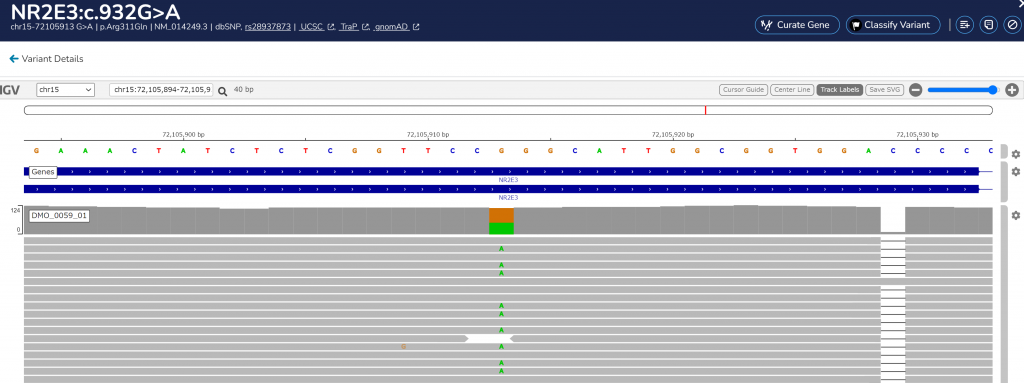1024x383 pixels.
Task: Open settings gear for the sequence track
Action: click(1016, 154)
